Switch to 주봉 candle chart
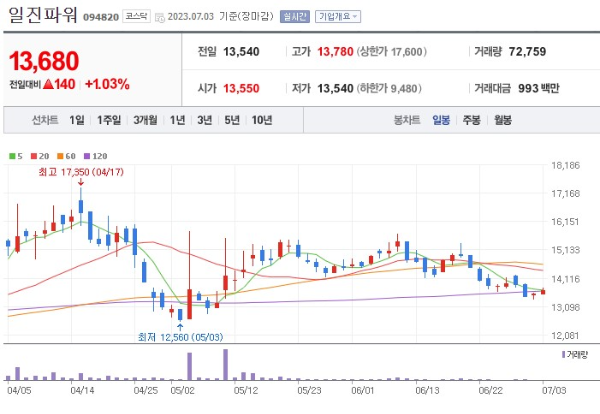This screenshot has height=414, width=600. (471, 120)
